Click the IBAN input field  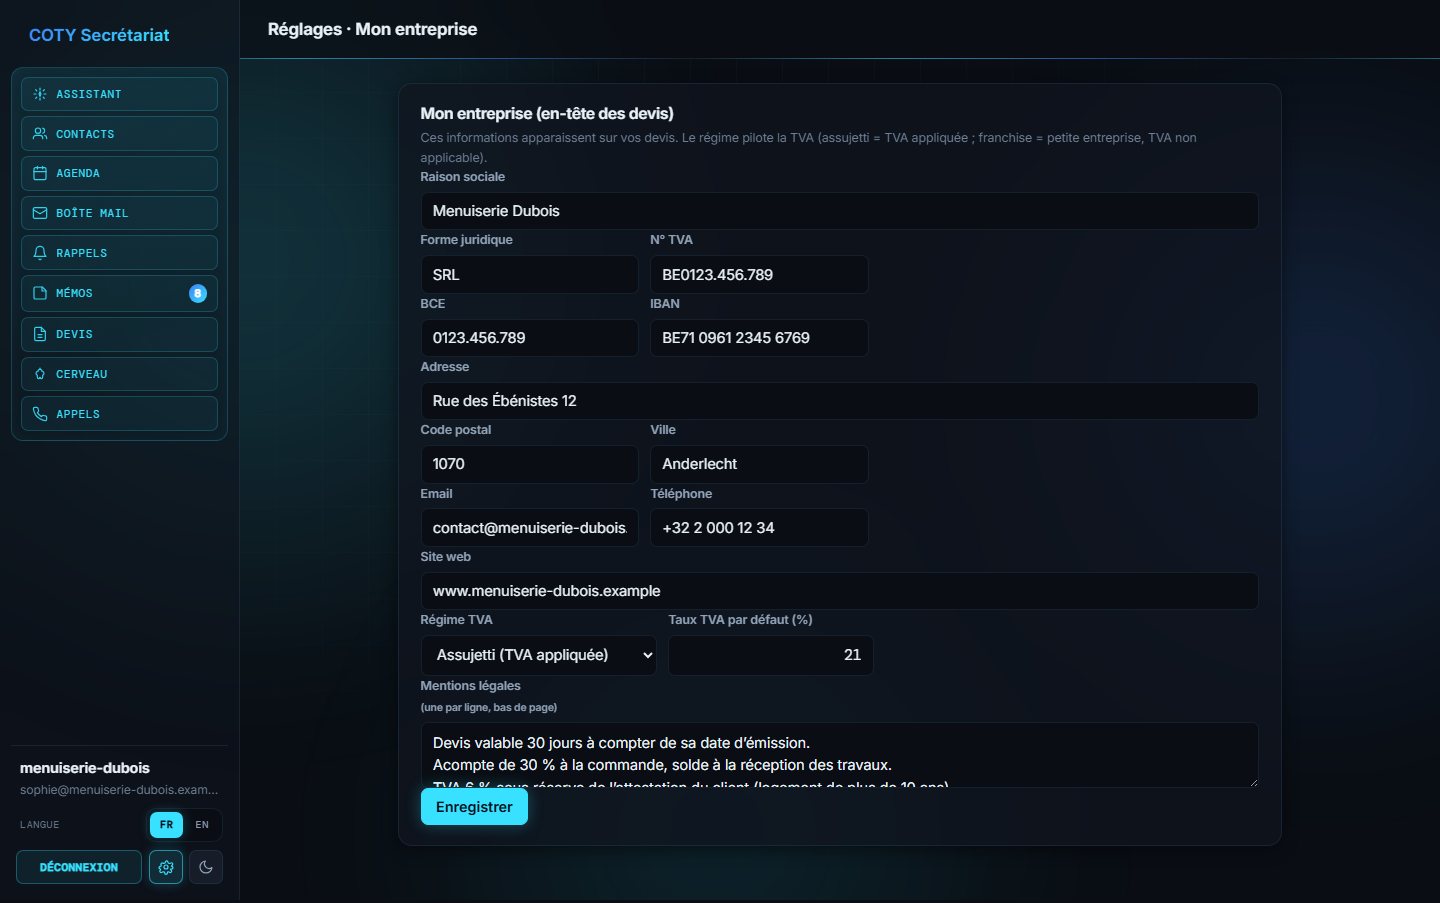click(759, 338)
